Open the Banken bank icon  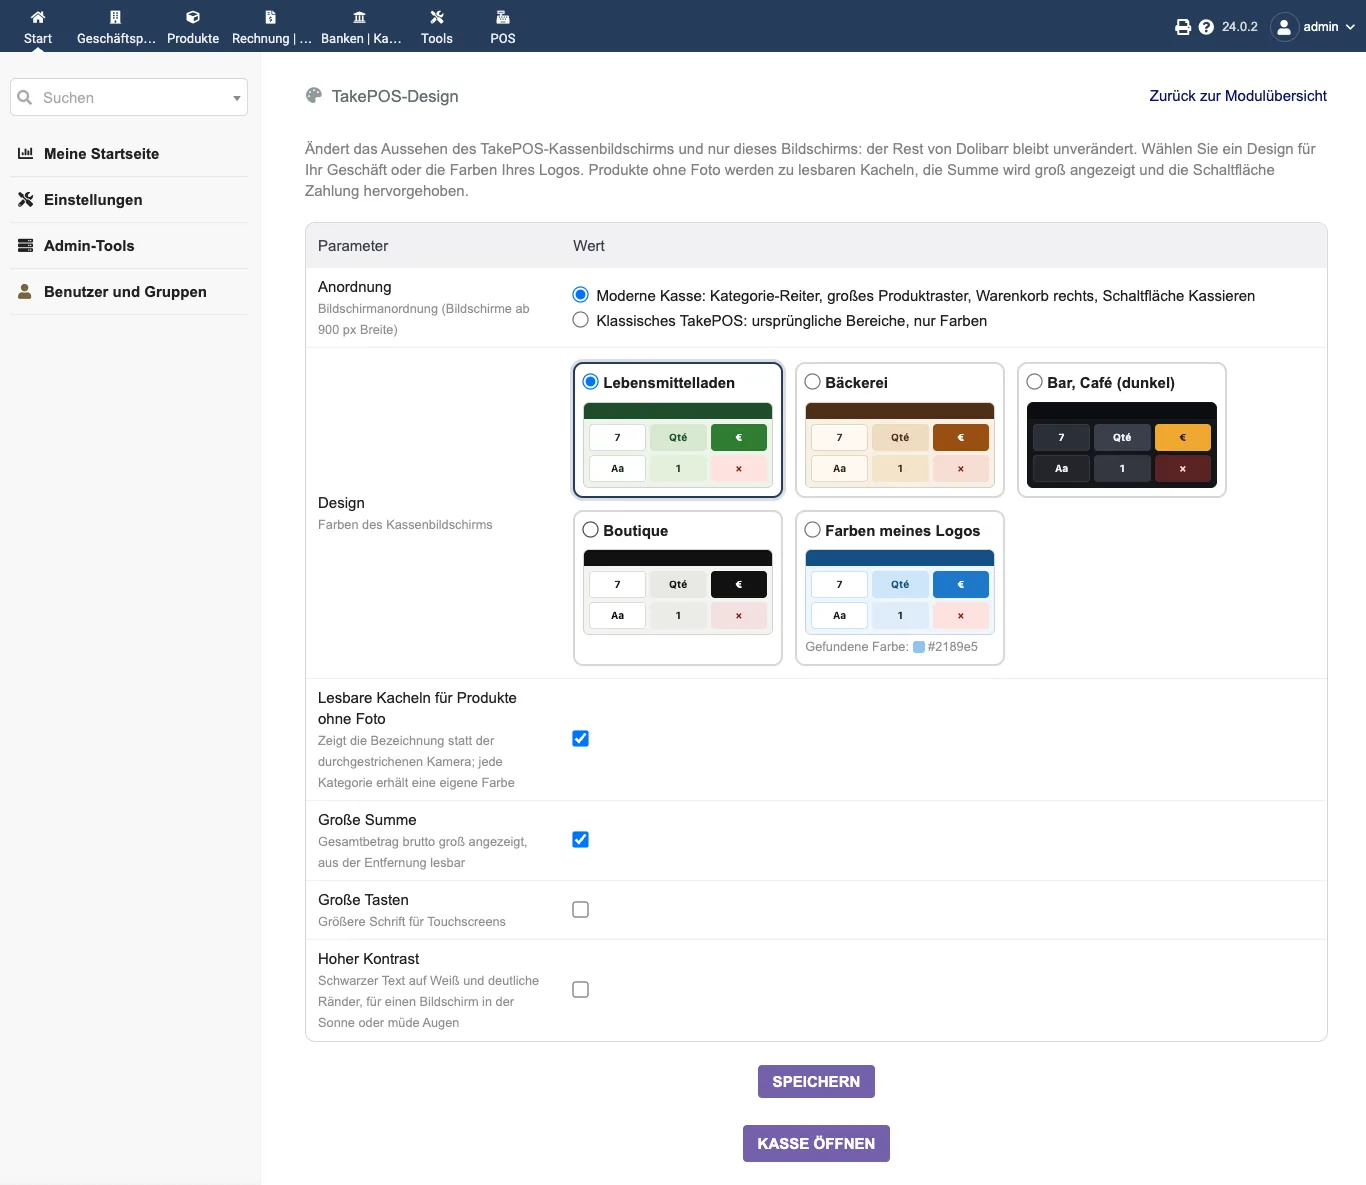[x=360, y=17]
